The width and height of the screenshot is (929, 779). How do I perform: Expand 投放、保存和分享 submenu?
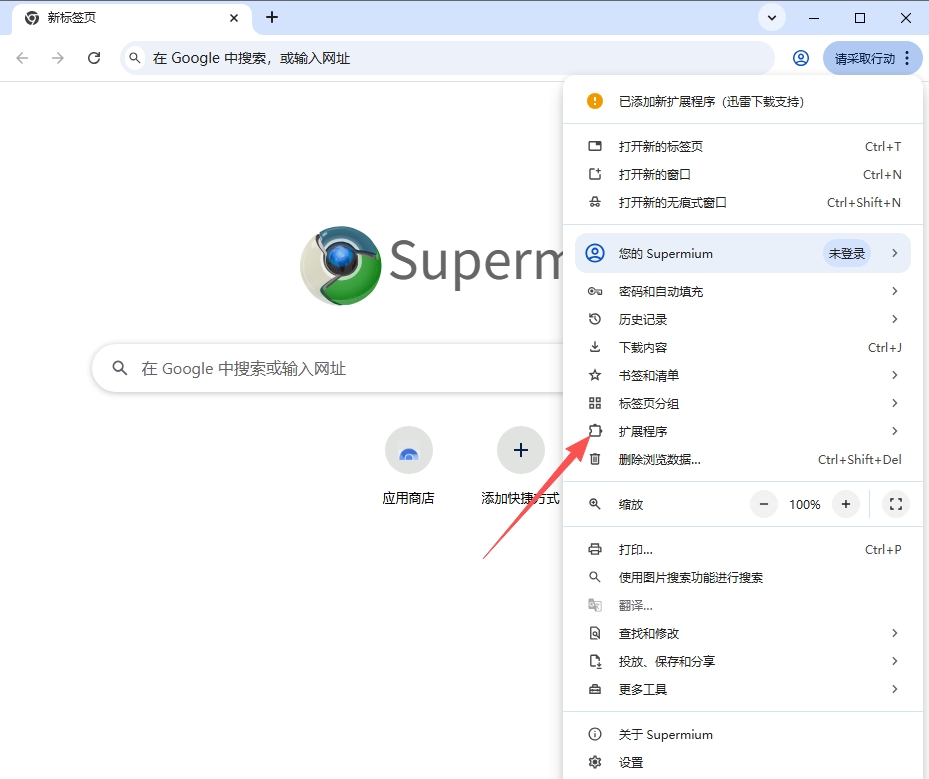[x=742, y=661]
